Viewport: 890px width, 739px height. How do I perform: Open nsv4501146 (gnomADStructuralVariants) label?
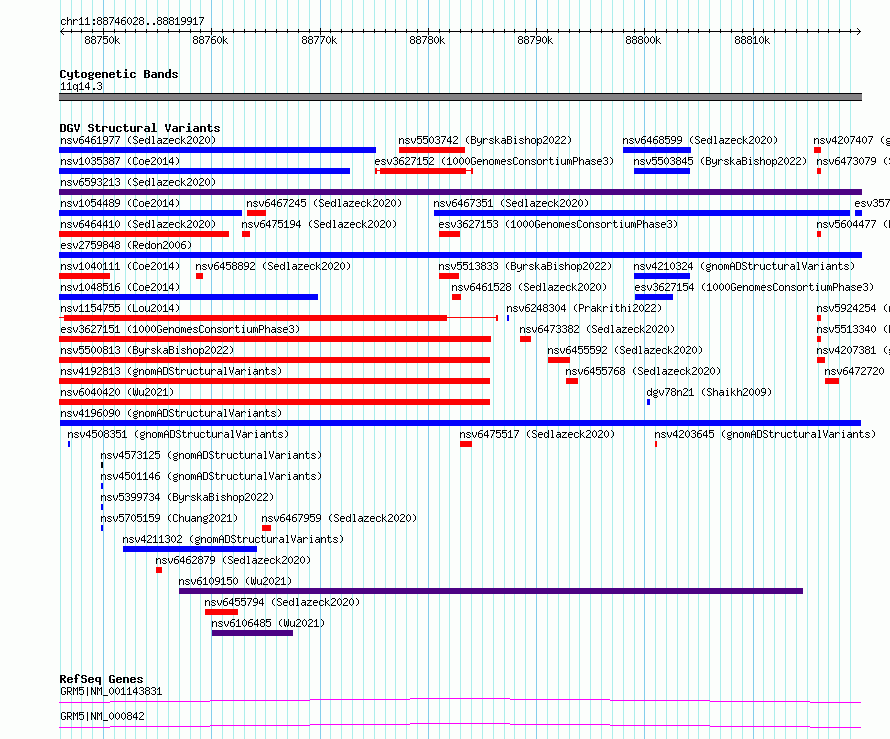tap(211, 476)
